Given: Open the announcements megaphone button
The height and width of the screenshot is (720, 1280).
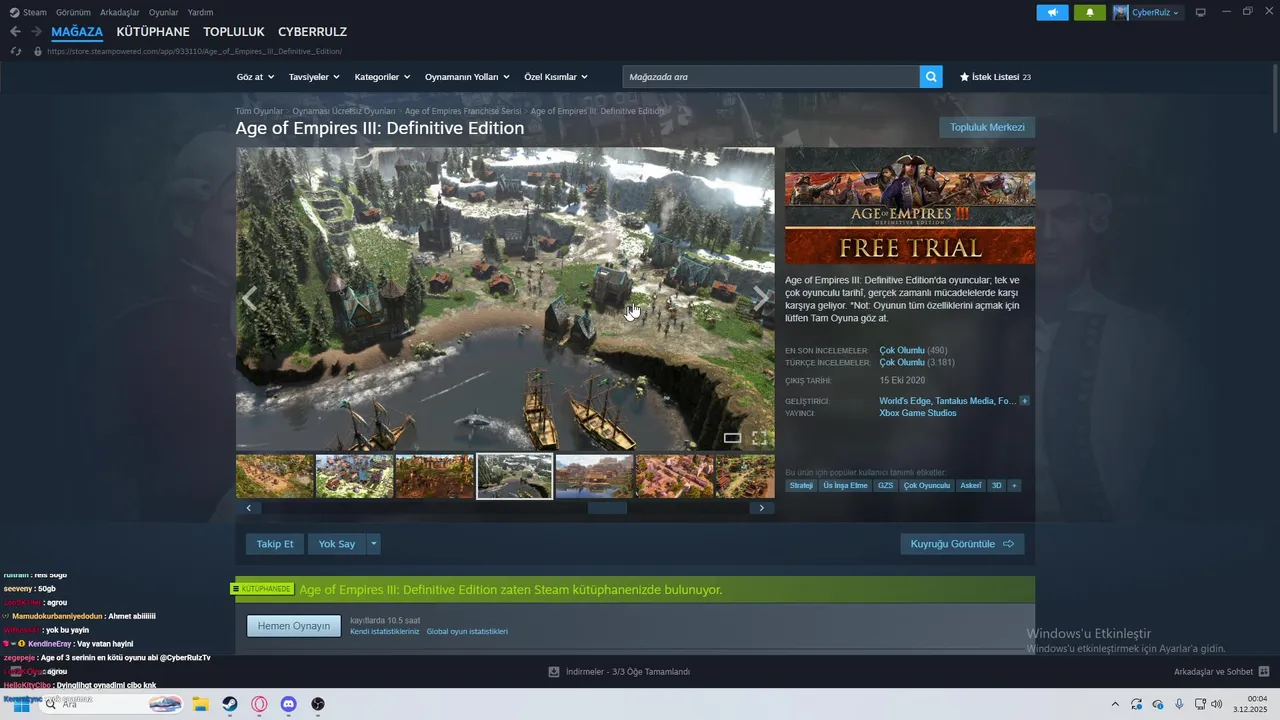Looking at the screenshot, I should pos(1052,12).
